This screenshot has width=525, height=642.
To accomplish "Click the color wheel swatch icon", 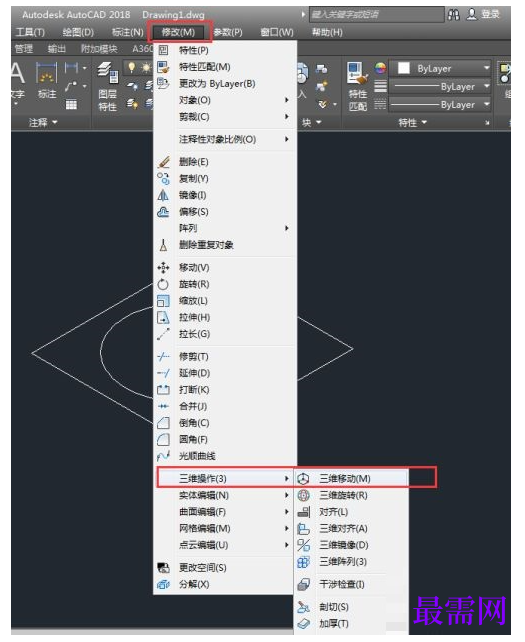I will click(x=380, y=68).
